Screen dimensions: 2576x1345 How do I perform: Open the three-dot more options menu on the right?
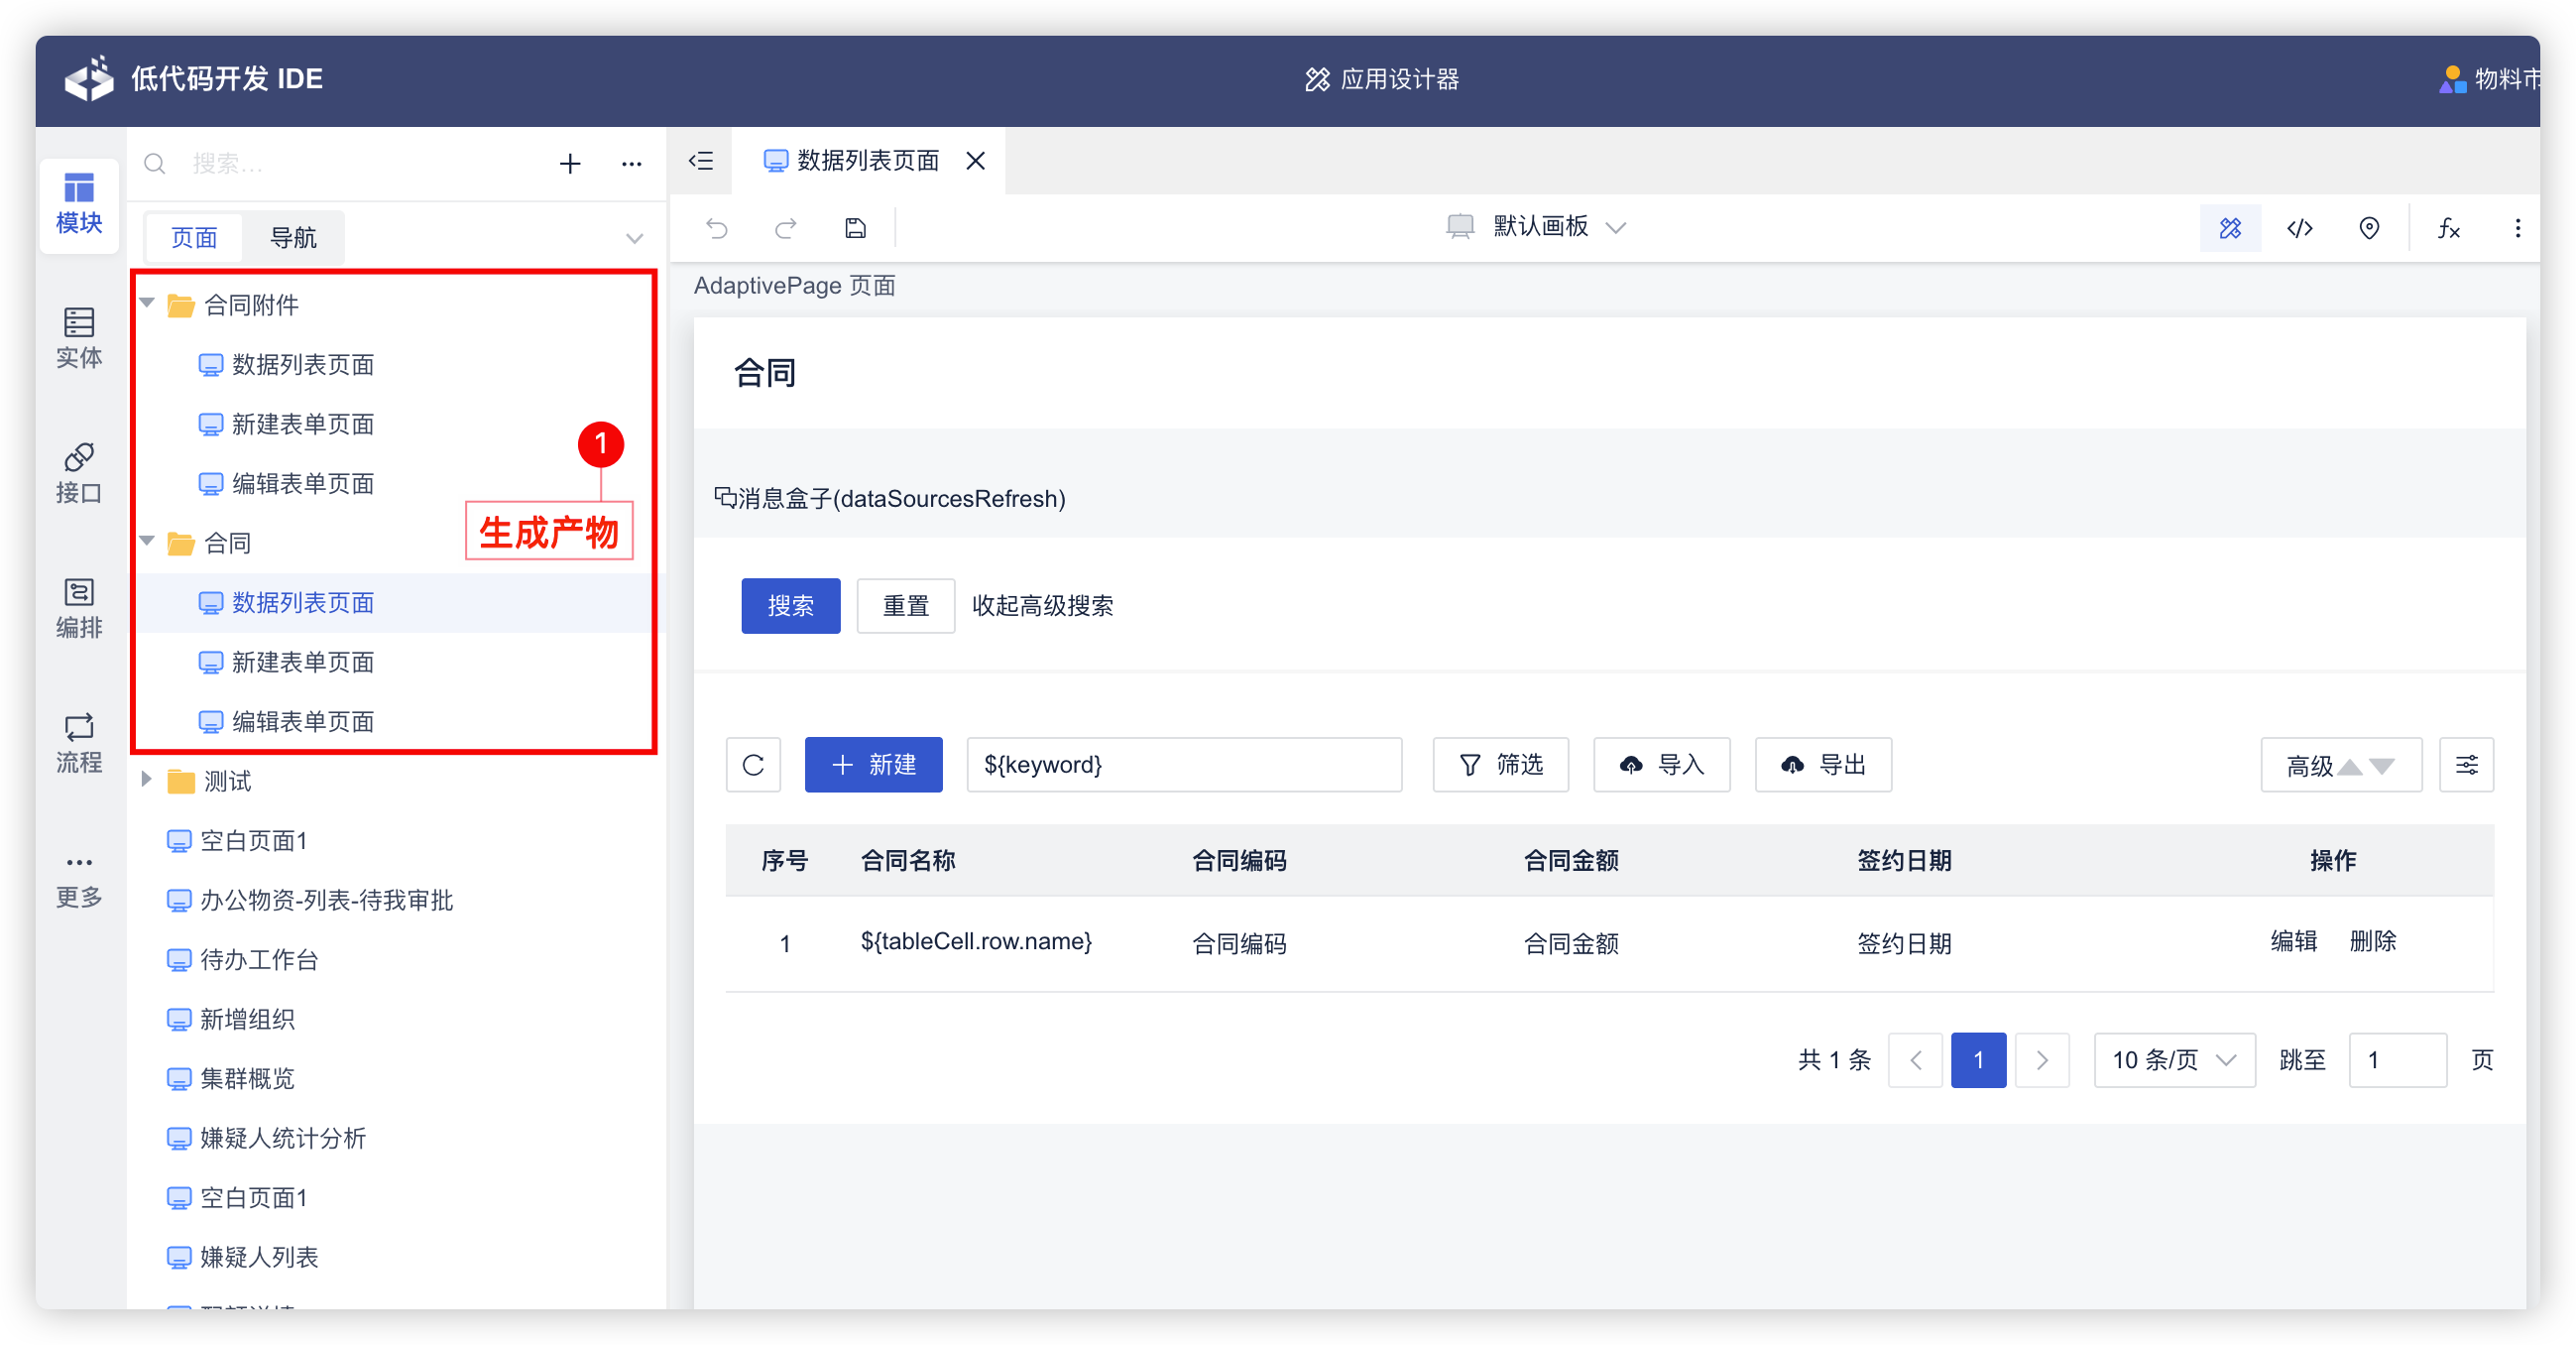click(2518, 228)
